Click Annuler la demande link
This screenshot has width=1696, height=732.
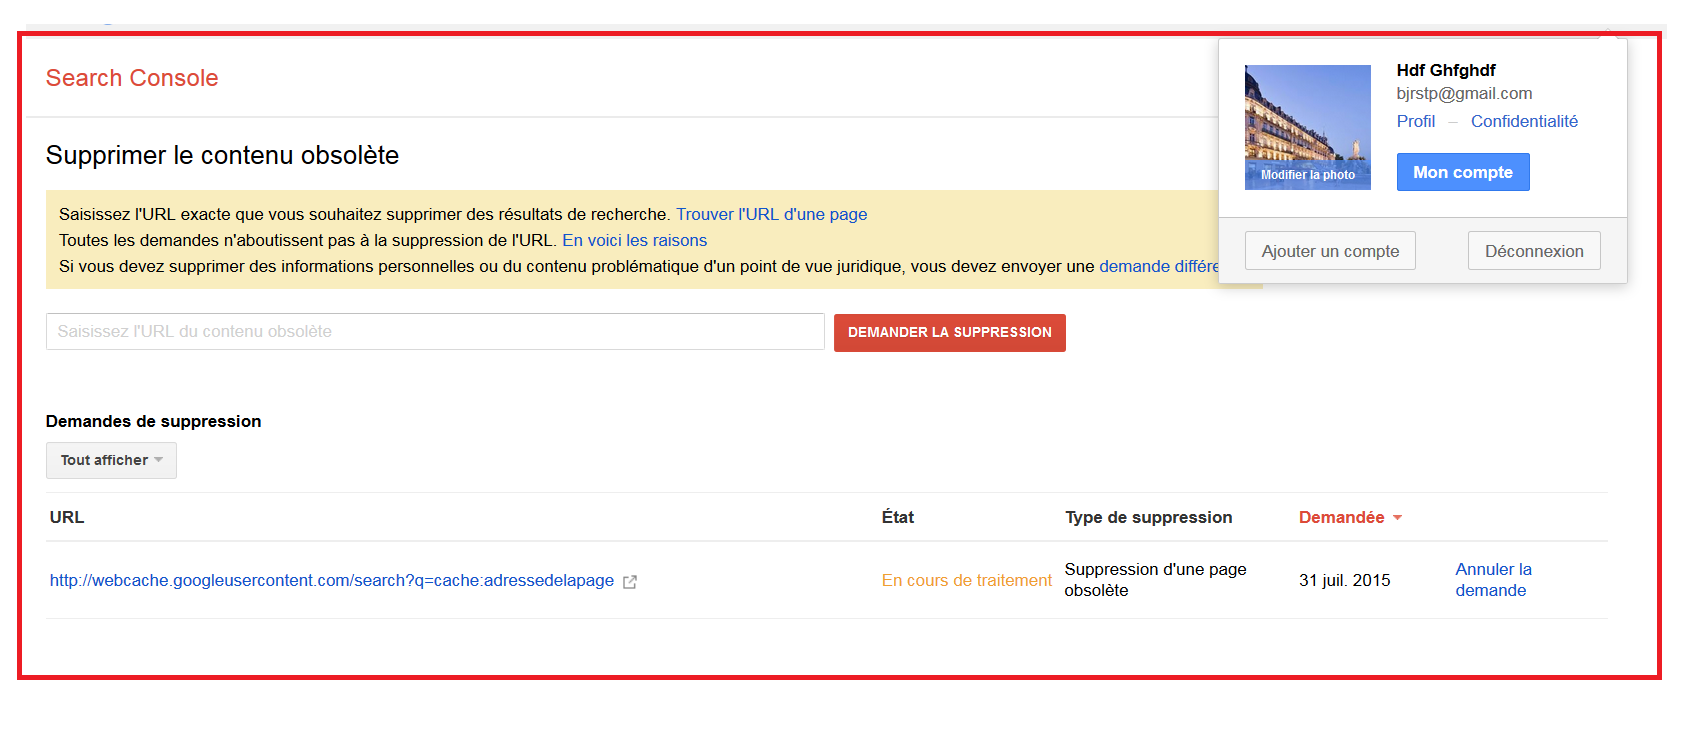tap(1493, 580)
